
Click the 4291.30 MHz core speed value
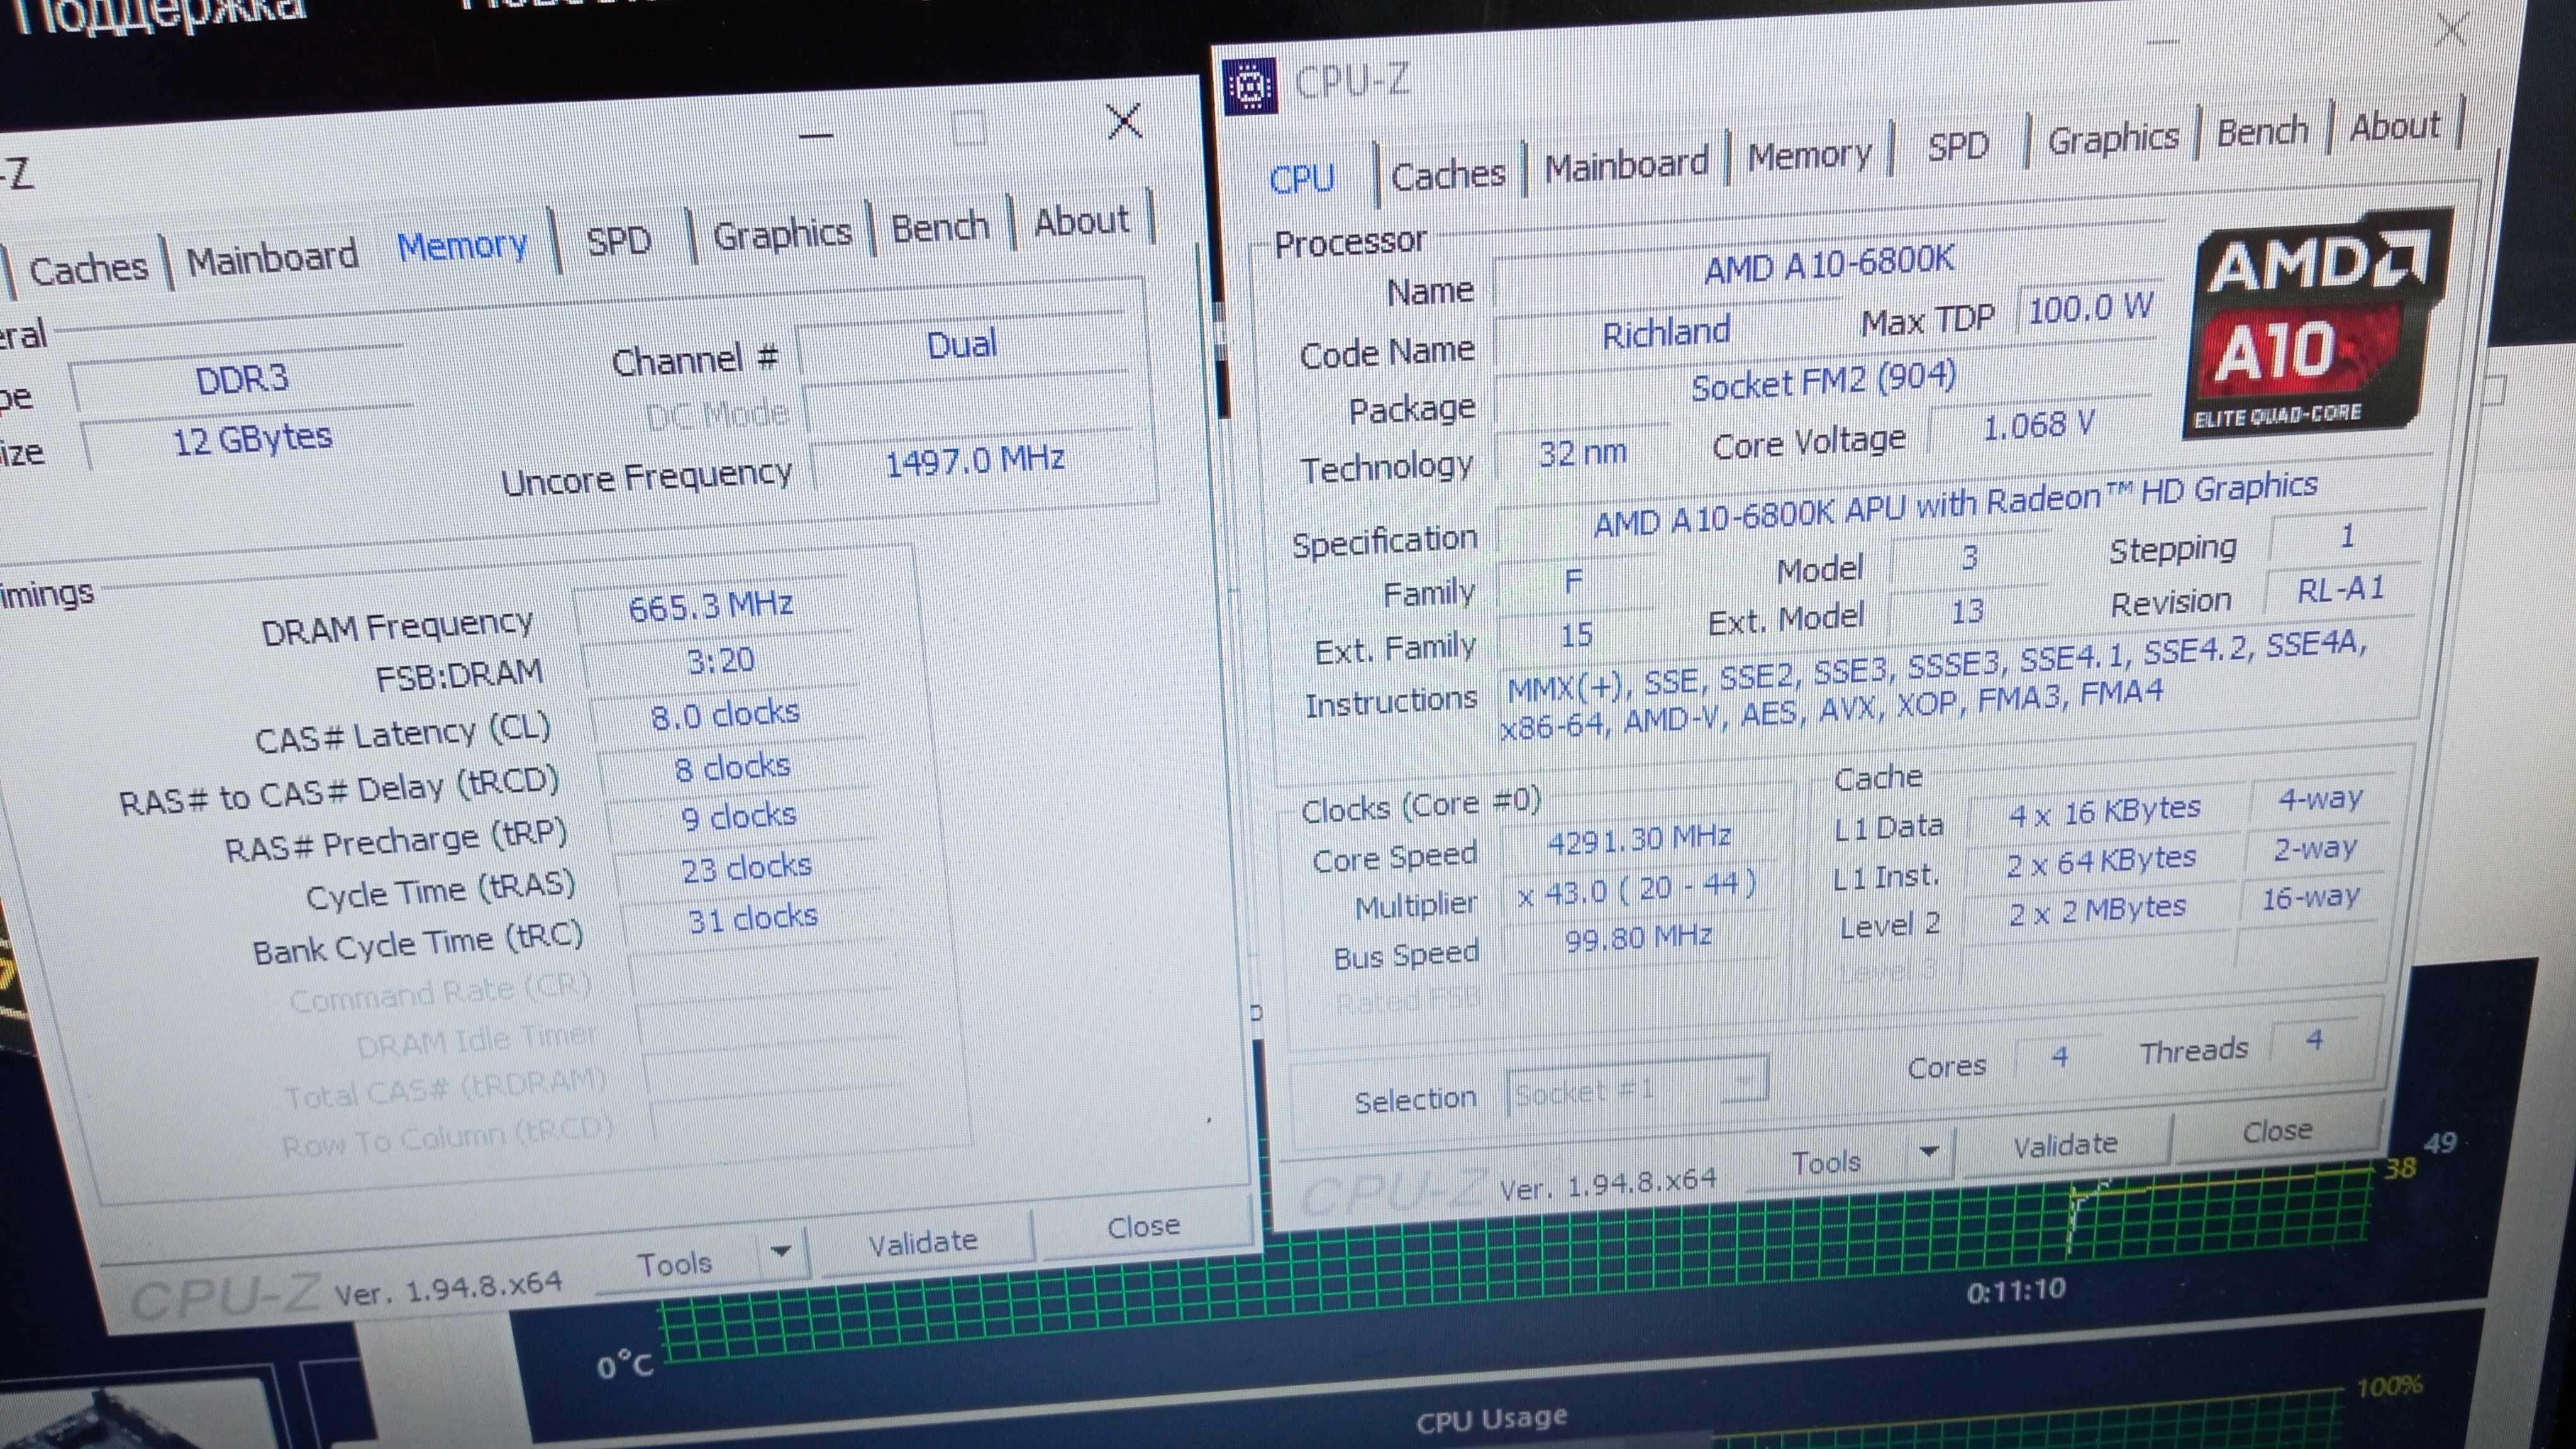click(1639, 839)
